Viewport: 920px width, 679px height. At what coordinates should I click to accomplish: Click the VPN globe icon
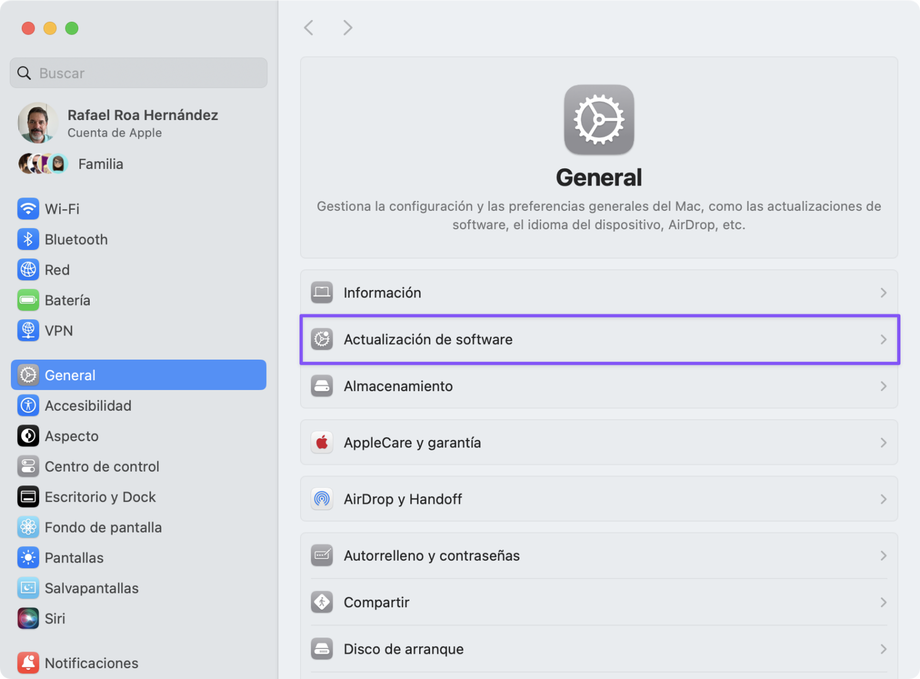pos(28,330)
